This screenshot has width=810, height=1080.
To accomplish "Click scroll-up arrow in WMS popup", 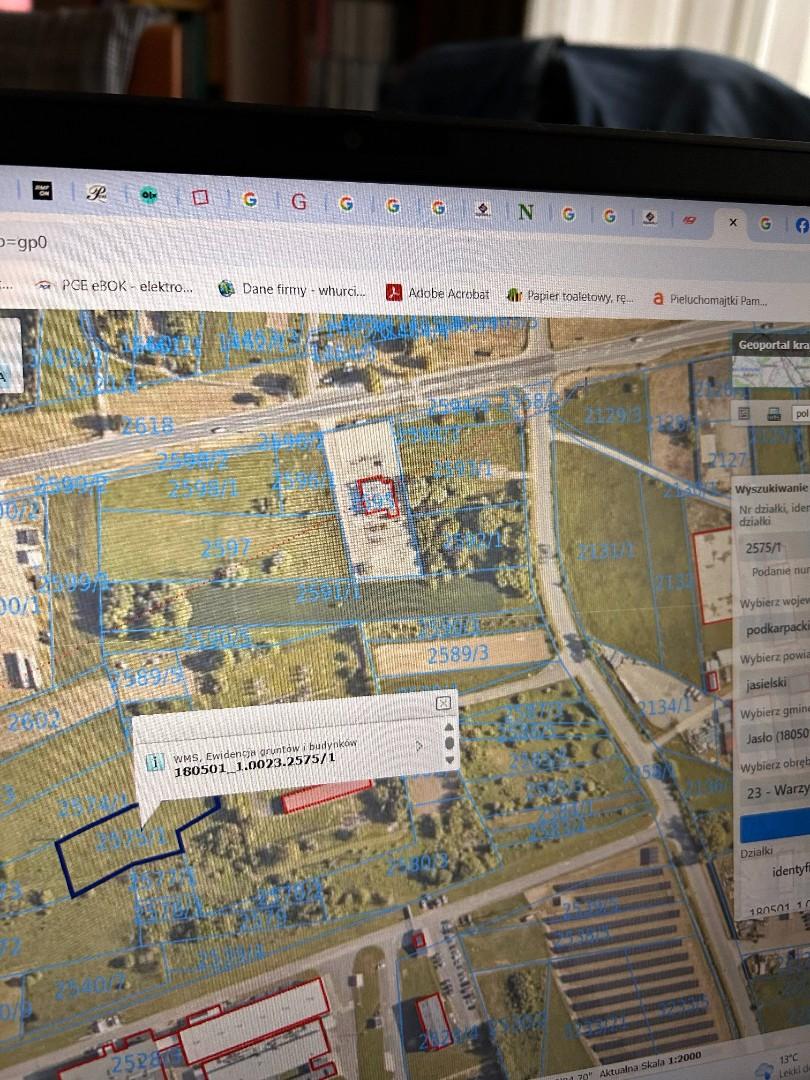I will click(449, 727).
